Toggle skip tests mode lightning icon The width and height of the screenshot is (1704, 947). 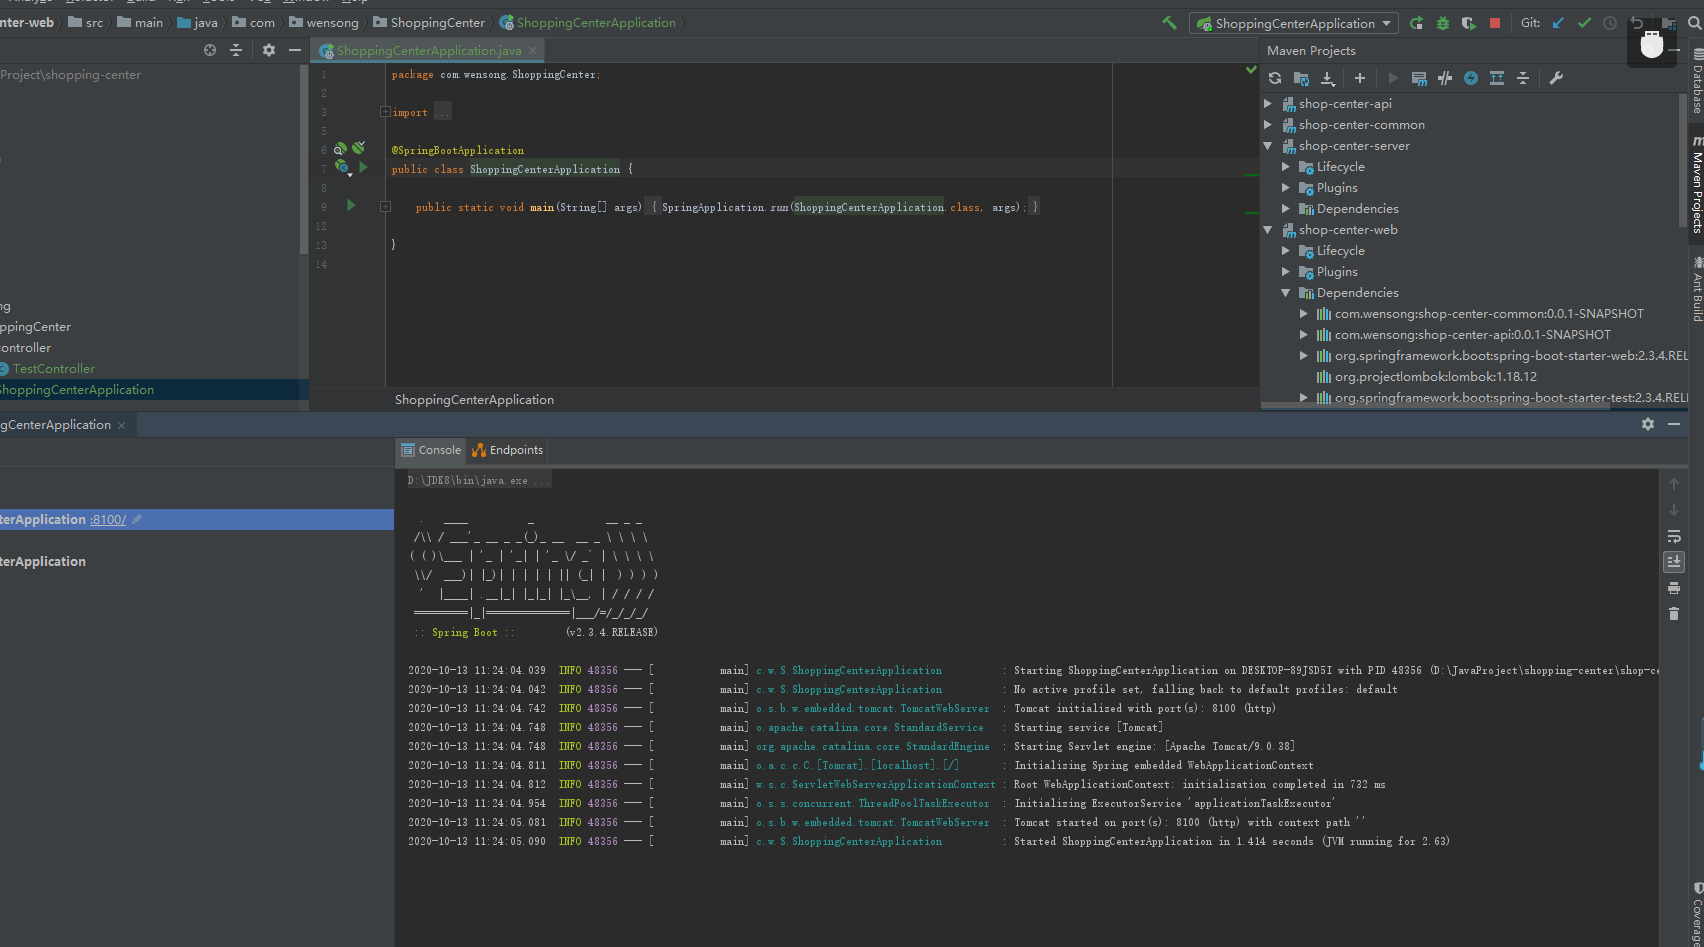click(x=1471, y=78)
